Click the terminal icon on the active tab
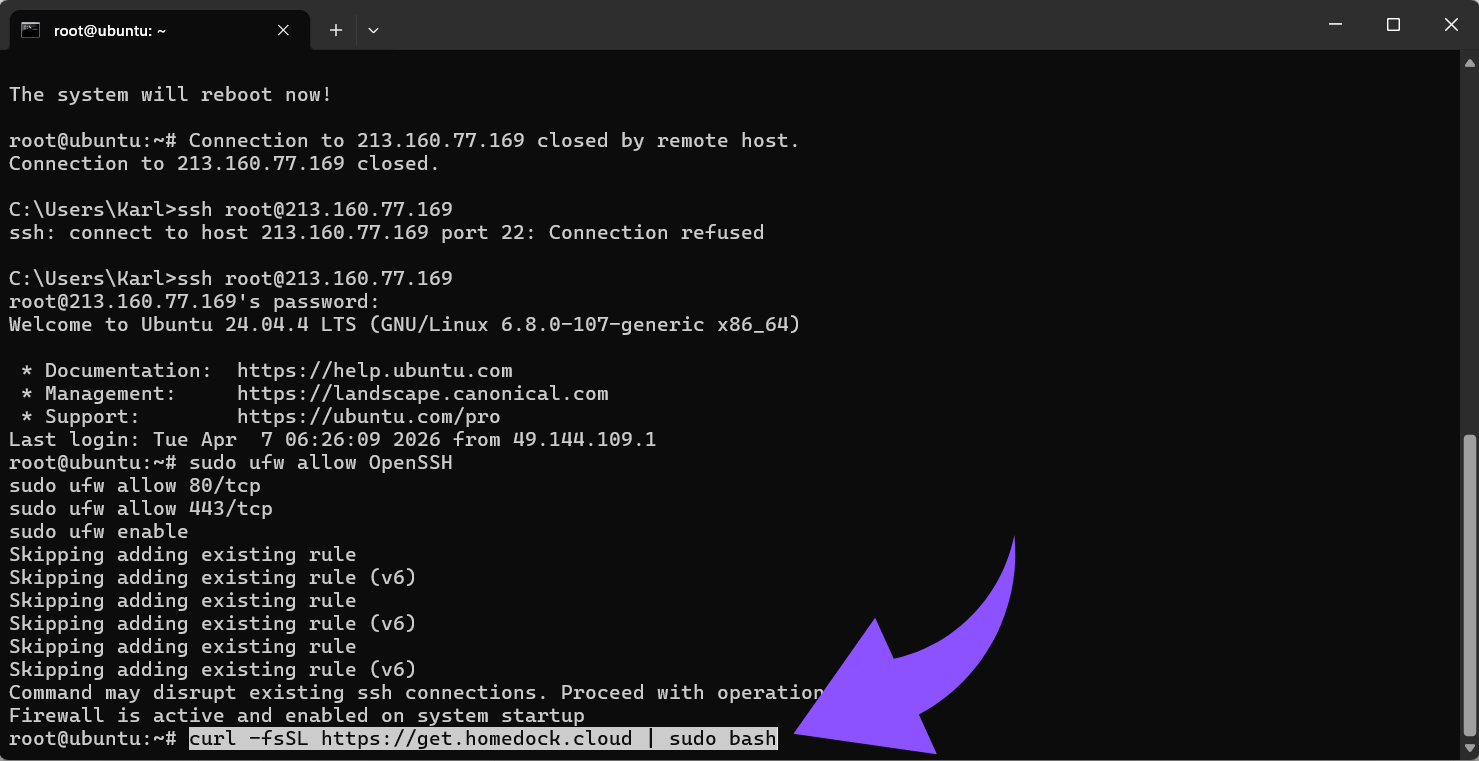The width and height of the screenshot is (1479, 761). [28, 30]
